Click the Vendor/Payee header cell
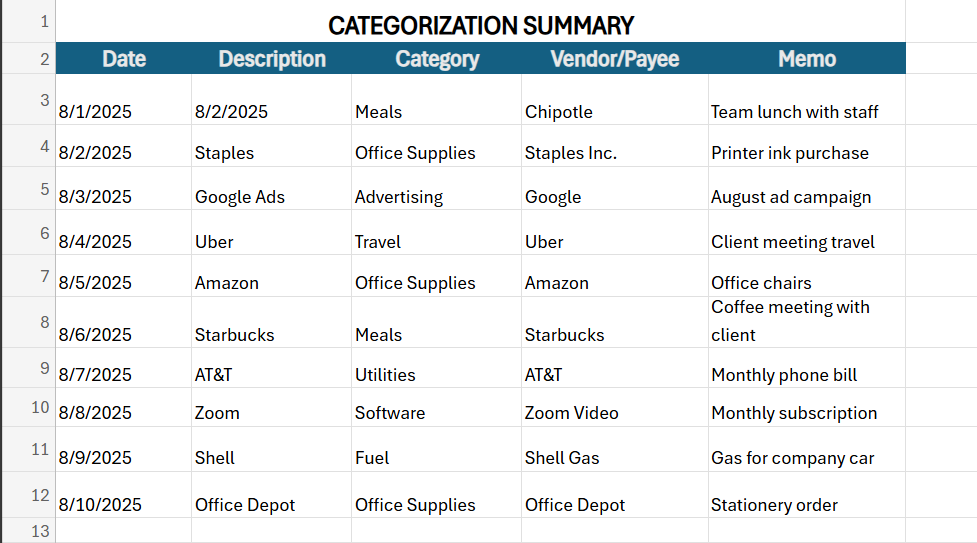Viewport: 977px width, 543px height. 614,59
